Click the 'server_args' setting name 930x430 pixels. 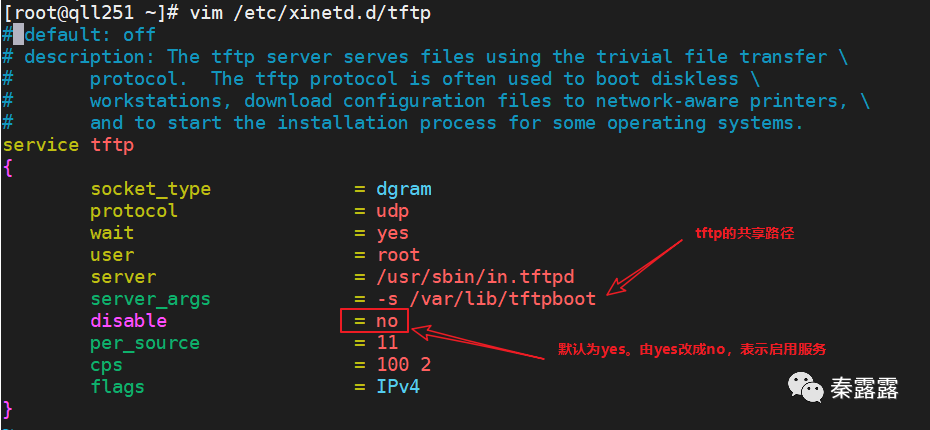[151, 299]
